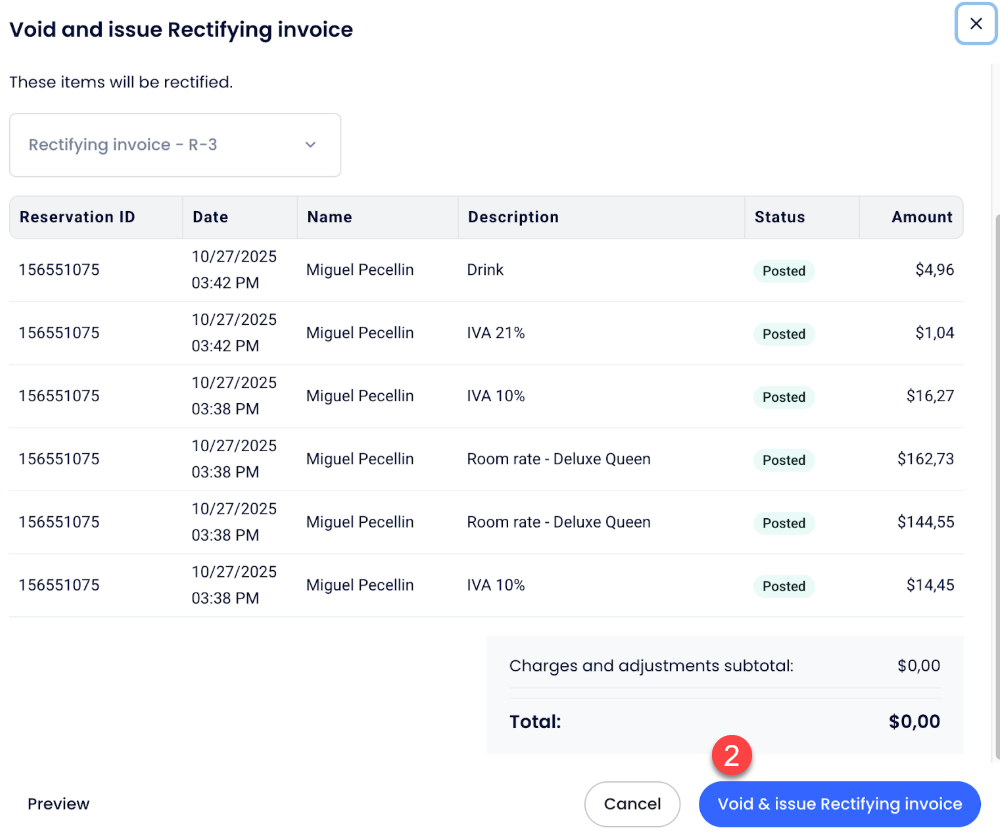
Task: Open the invoice Preview
Action: [58, 804]
